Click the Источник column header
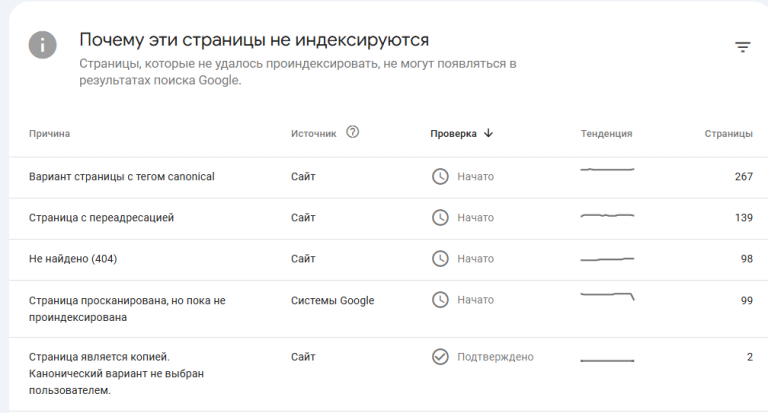The height and width of the screenshot is (413, 768). click(314, 133)
